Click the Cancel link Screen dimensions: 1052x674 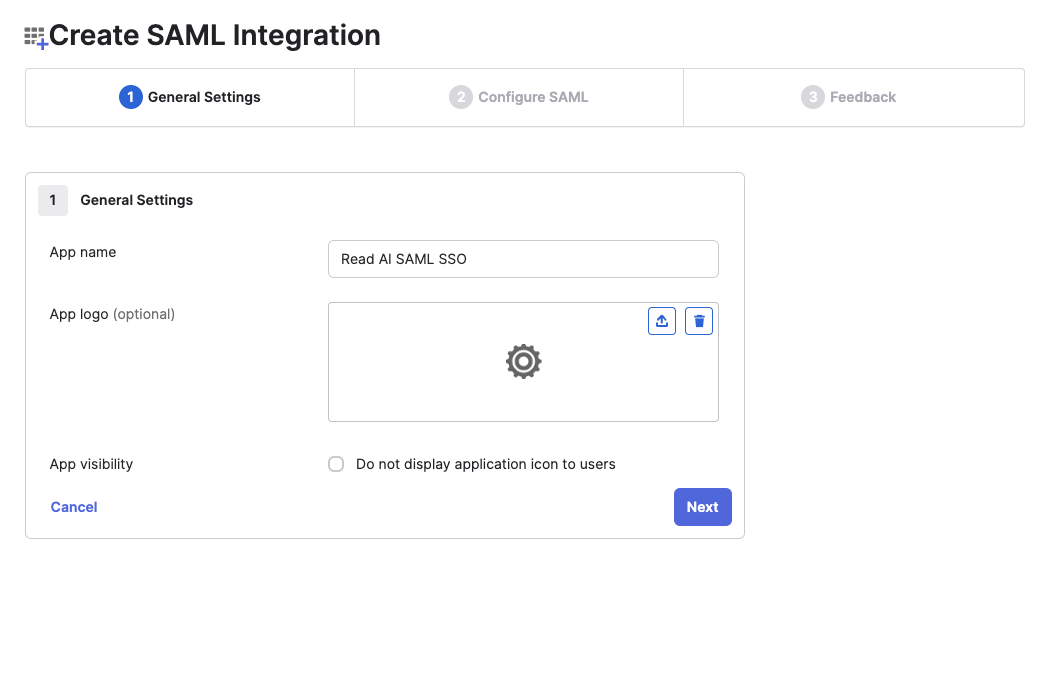click(x=73, y=507)
